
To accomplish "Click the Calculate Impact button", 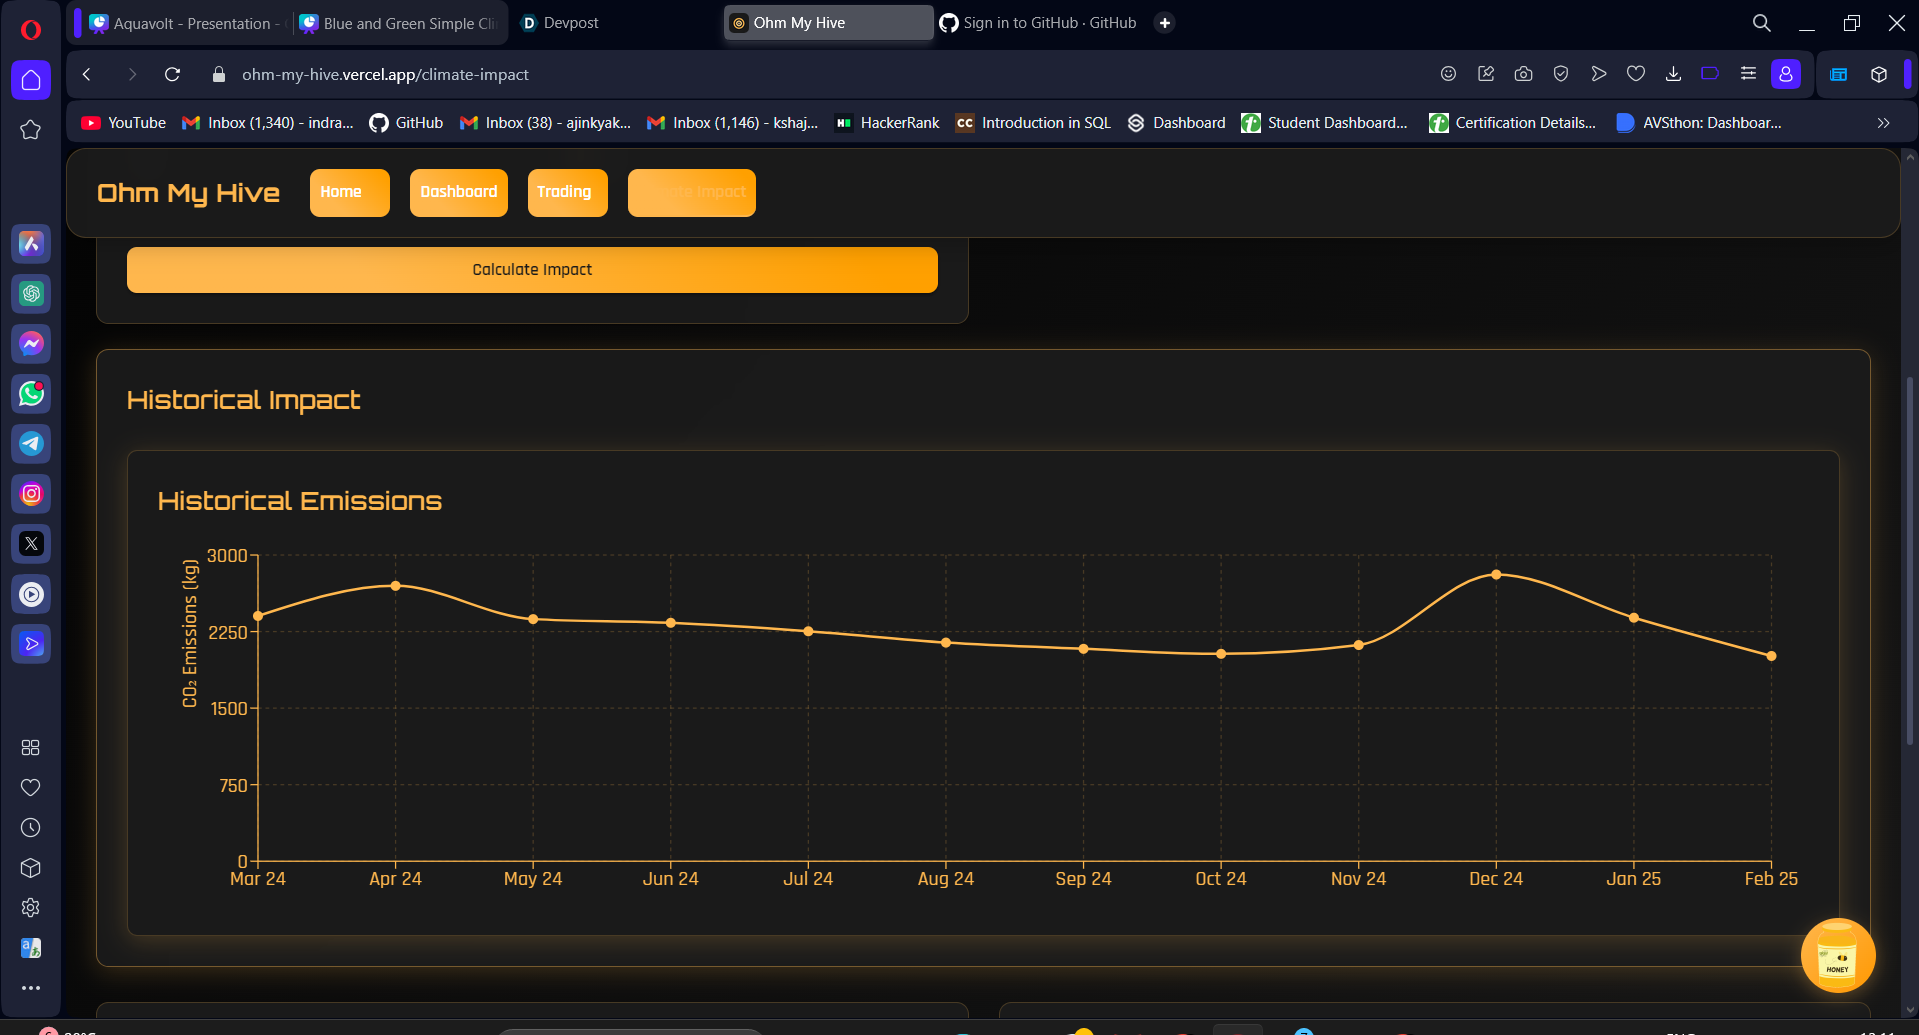I will pyautogui.click(x=532, y=270).
